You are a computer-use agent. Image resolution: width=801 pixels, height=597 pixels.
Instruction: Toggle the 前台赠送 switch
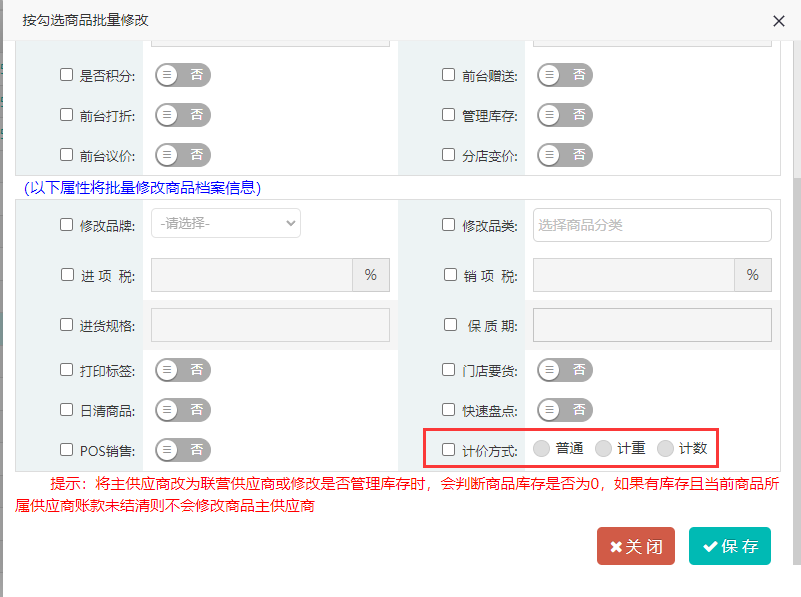[565, 75]
